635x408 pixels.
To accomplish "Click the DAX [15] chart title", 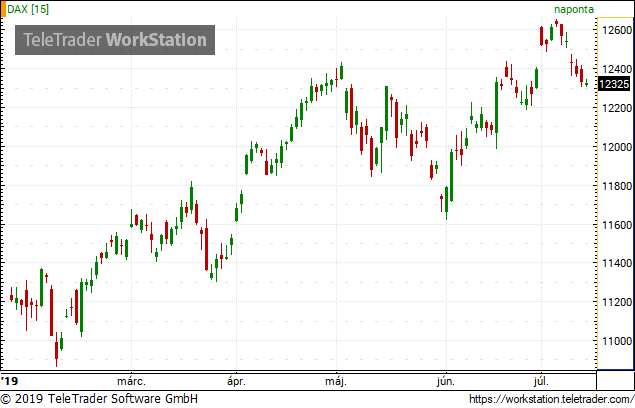I will (28, 9).
